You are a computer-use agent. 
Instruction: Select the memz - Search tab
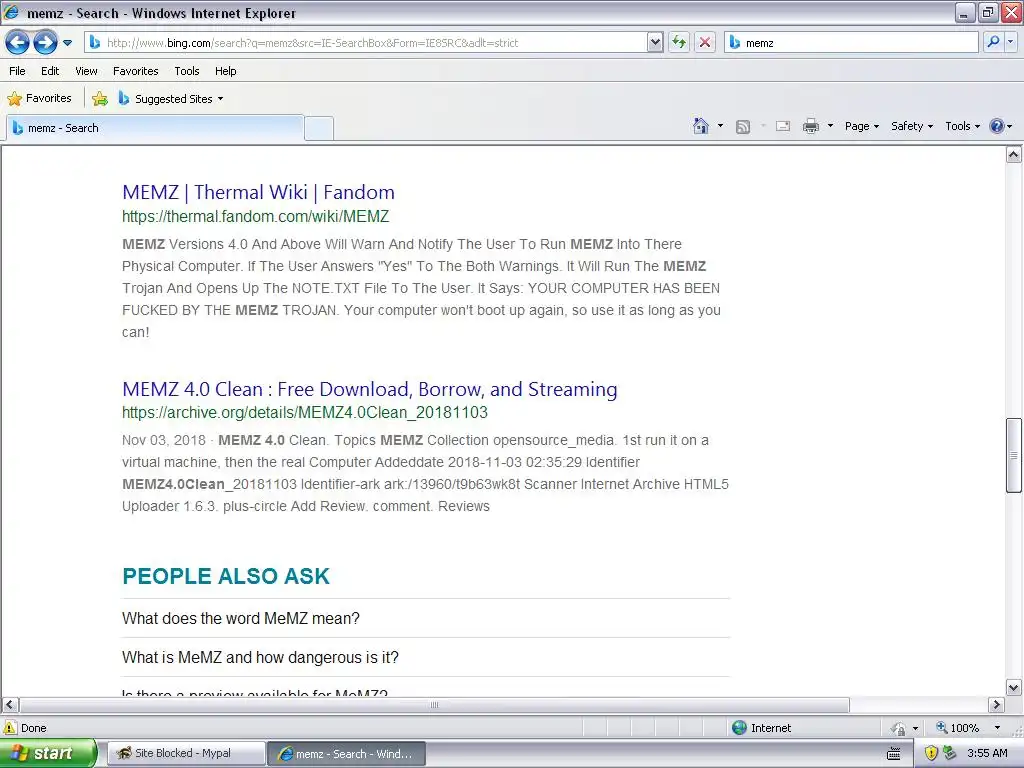pyautogui.click(x=155, y=128)
